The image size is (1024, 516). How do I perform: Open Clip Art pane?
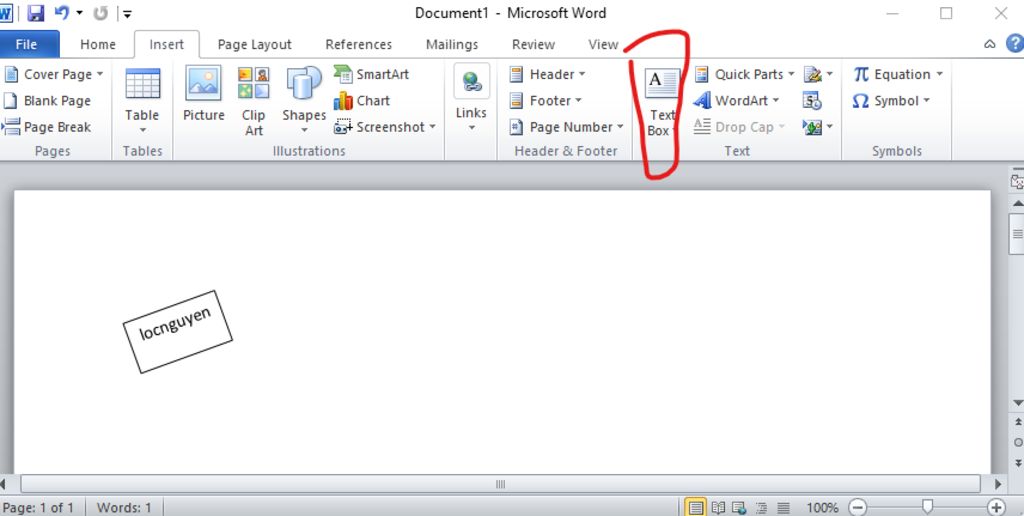[x=253, y=101]
